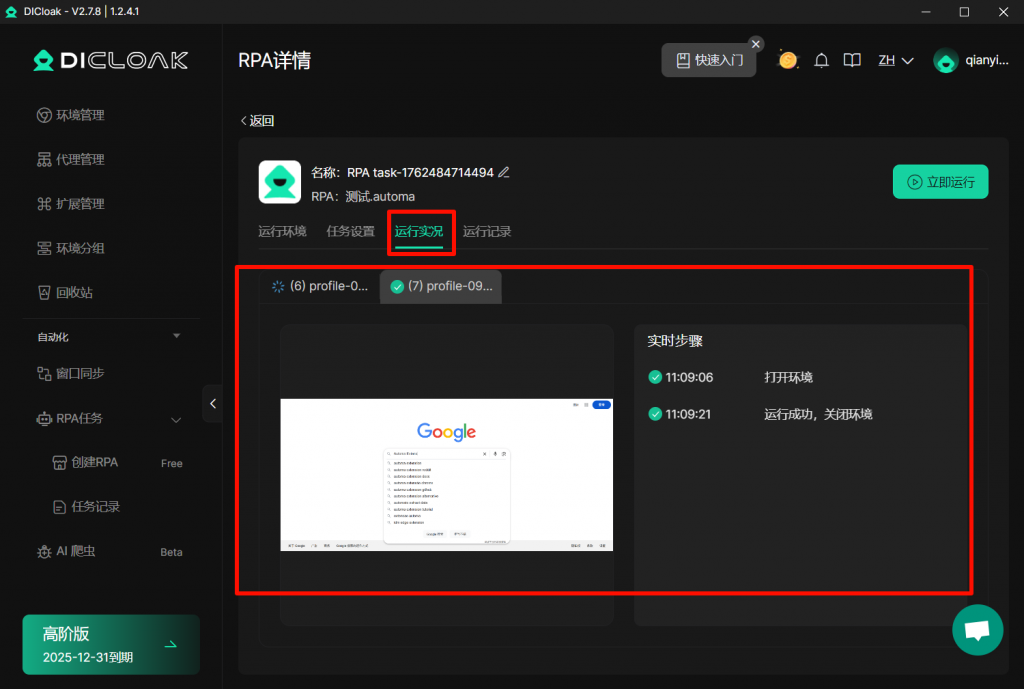
Task: Click the 立即运行 run now button
Action: point(940,182)
